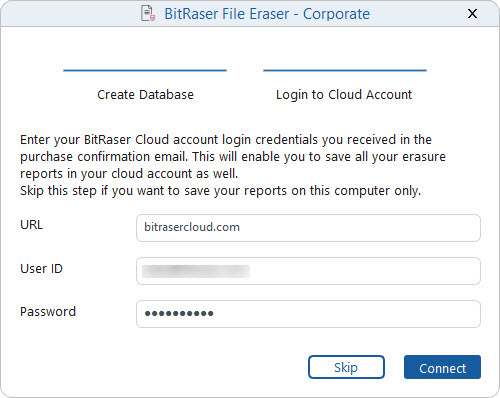
Task: Skip the cloud login step
Action: 346,367
